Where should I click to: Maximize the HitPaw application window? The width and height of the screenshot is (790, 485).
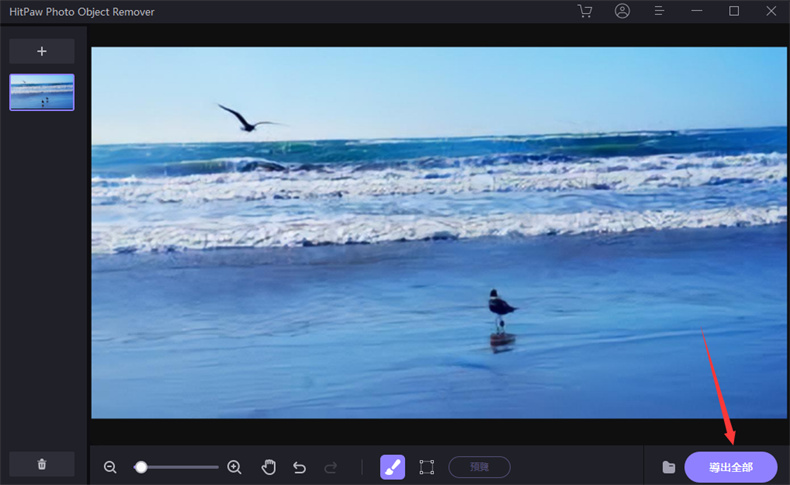[734, 11]
